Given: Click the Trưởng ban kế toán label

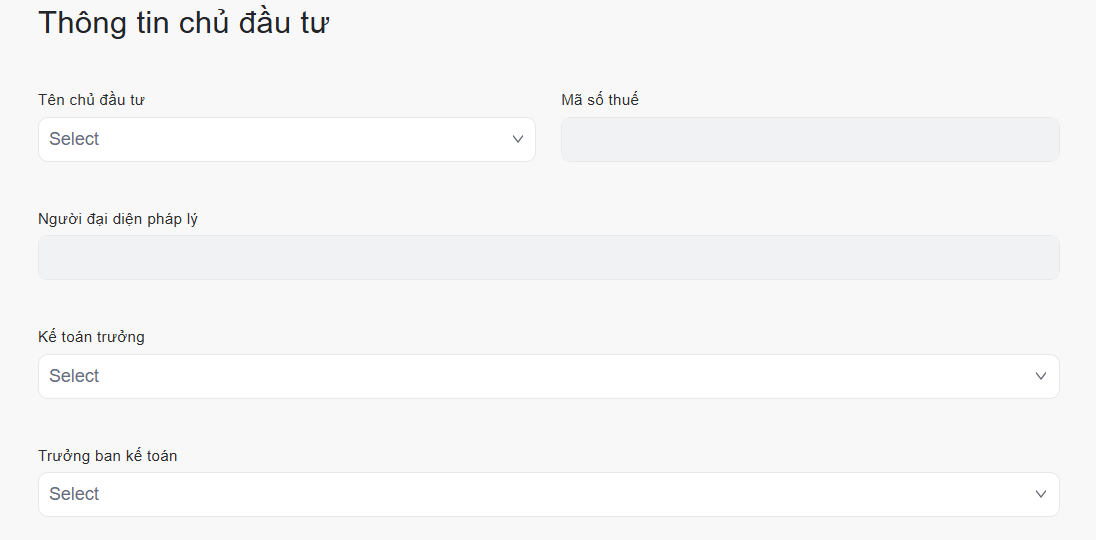Looking at the screenshot, I should pyautogui.click(x=108, y=456).
